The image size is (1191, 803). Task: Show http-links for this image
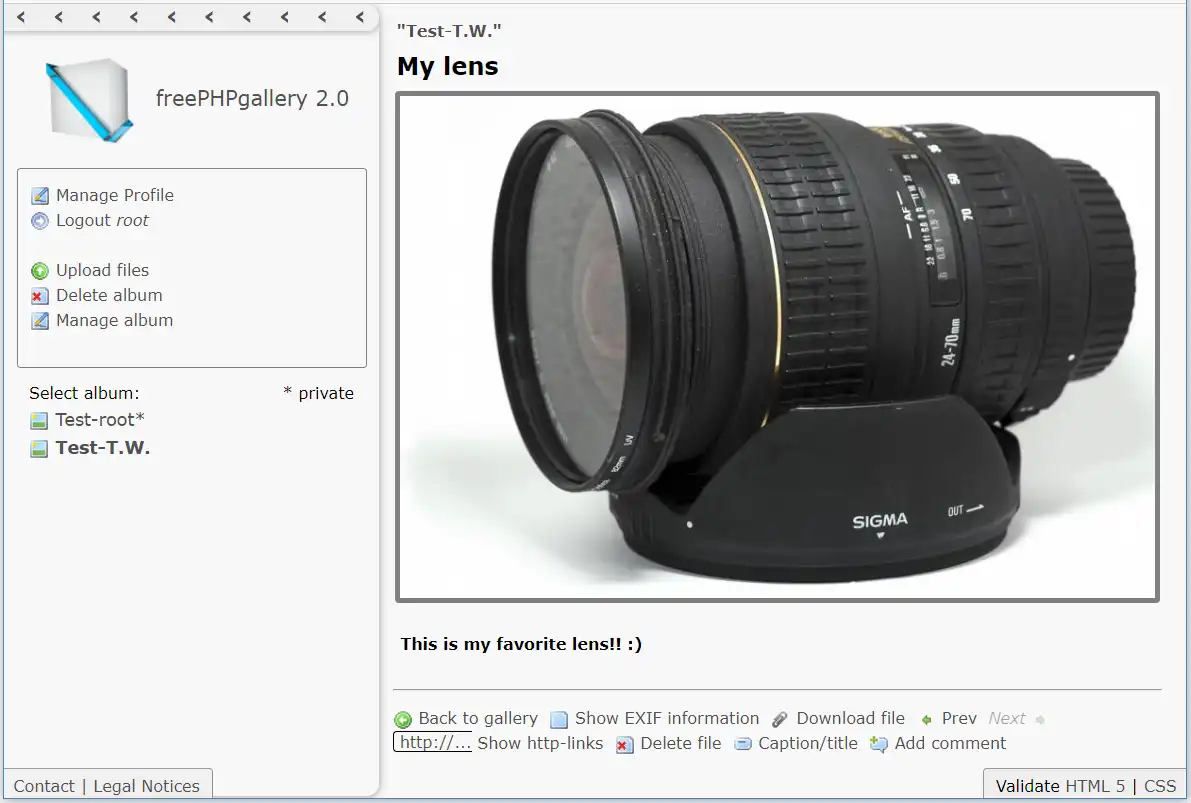[x=540, y=743]
